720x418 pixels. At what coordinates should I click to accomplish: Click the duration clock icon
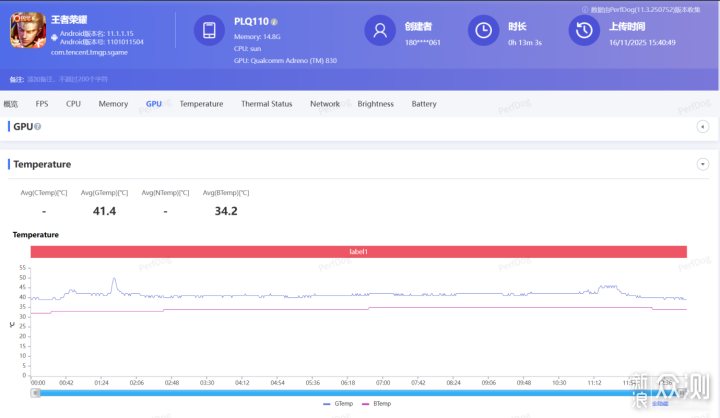pos(483,31)
